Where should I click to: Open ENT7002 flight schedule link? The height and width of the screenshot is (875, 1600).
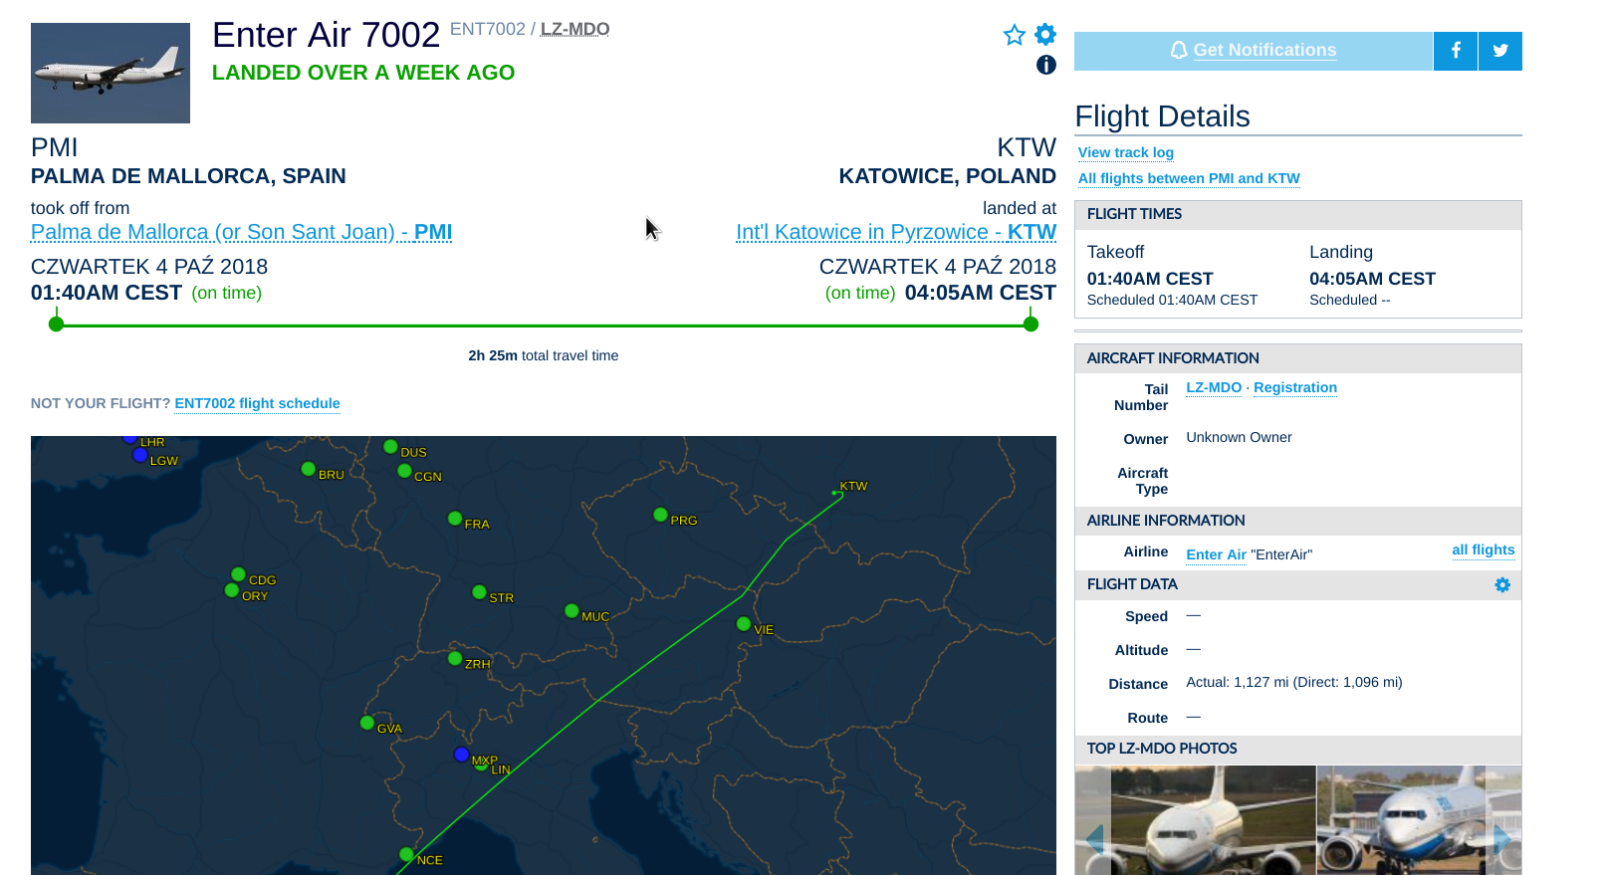(257, 404)
